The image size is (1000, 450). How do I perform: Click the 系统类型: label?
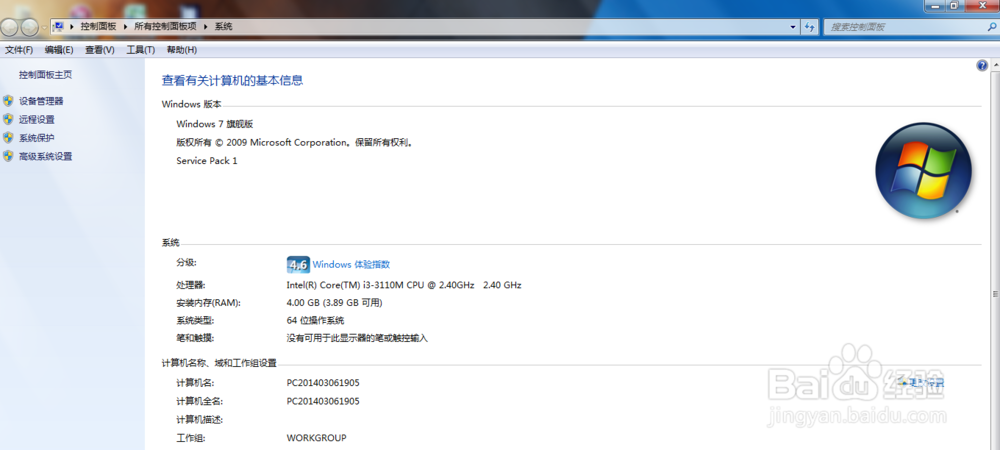coord(195,320)
